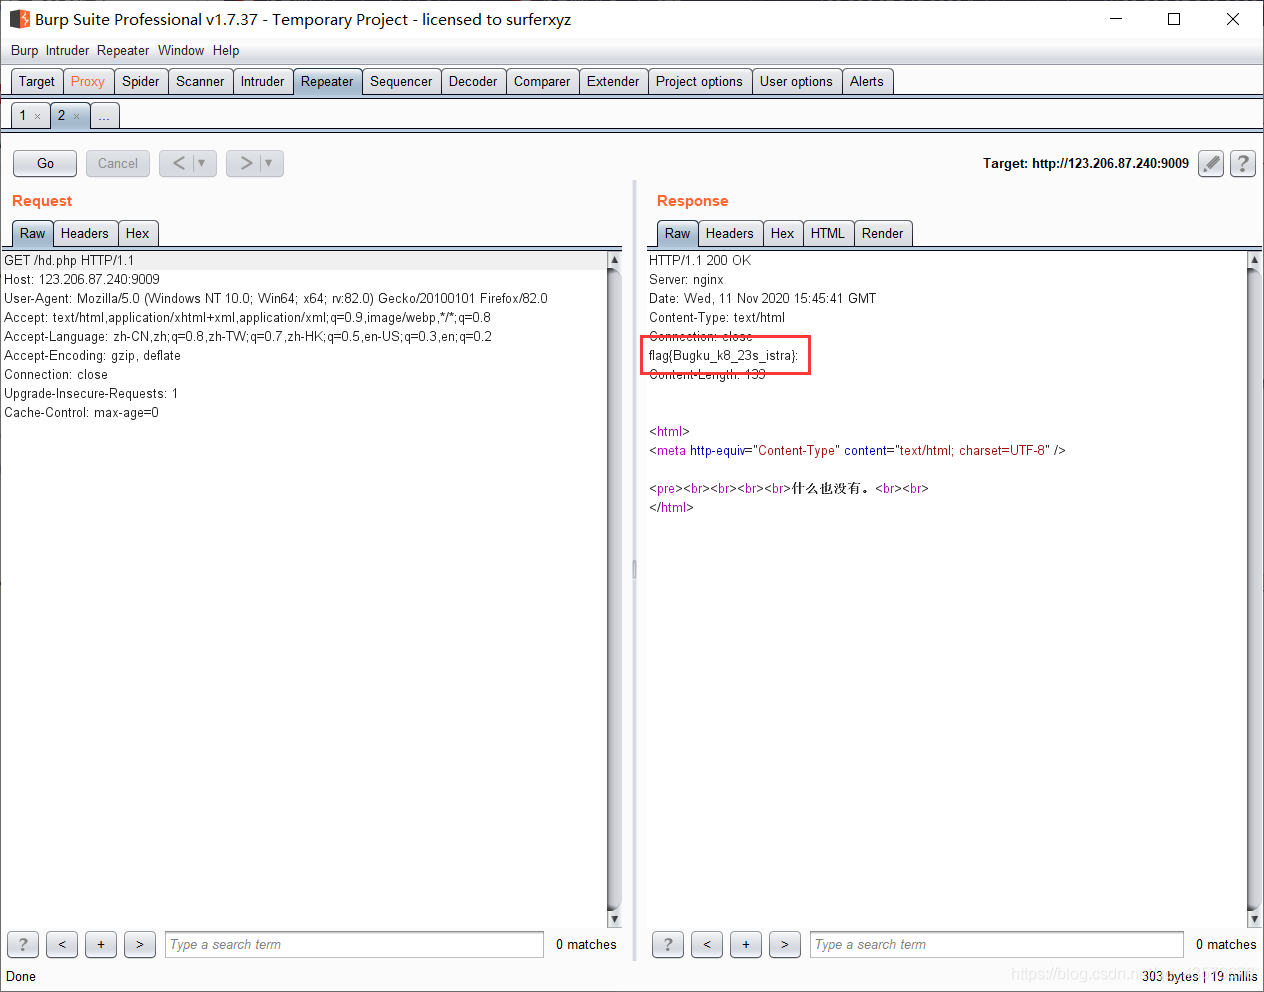This screenshot has width=1264, height=992.
Task: Click the Burp Suite logo icon
Action: pyautogui.click(x=19, y=19)
